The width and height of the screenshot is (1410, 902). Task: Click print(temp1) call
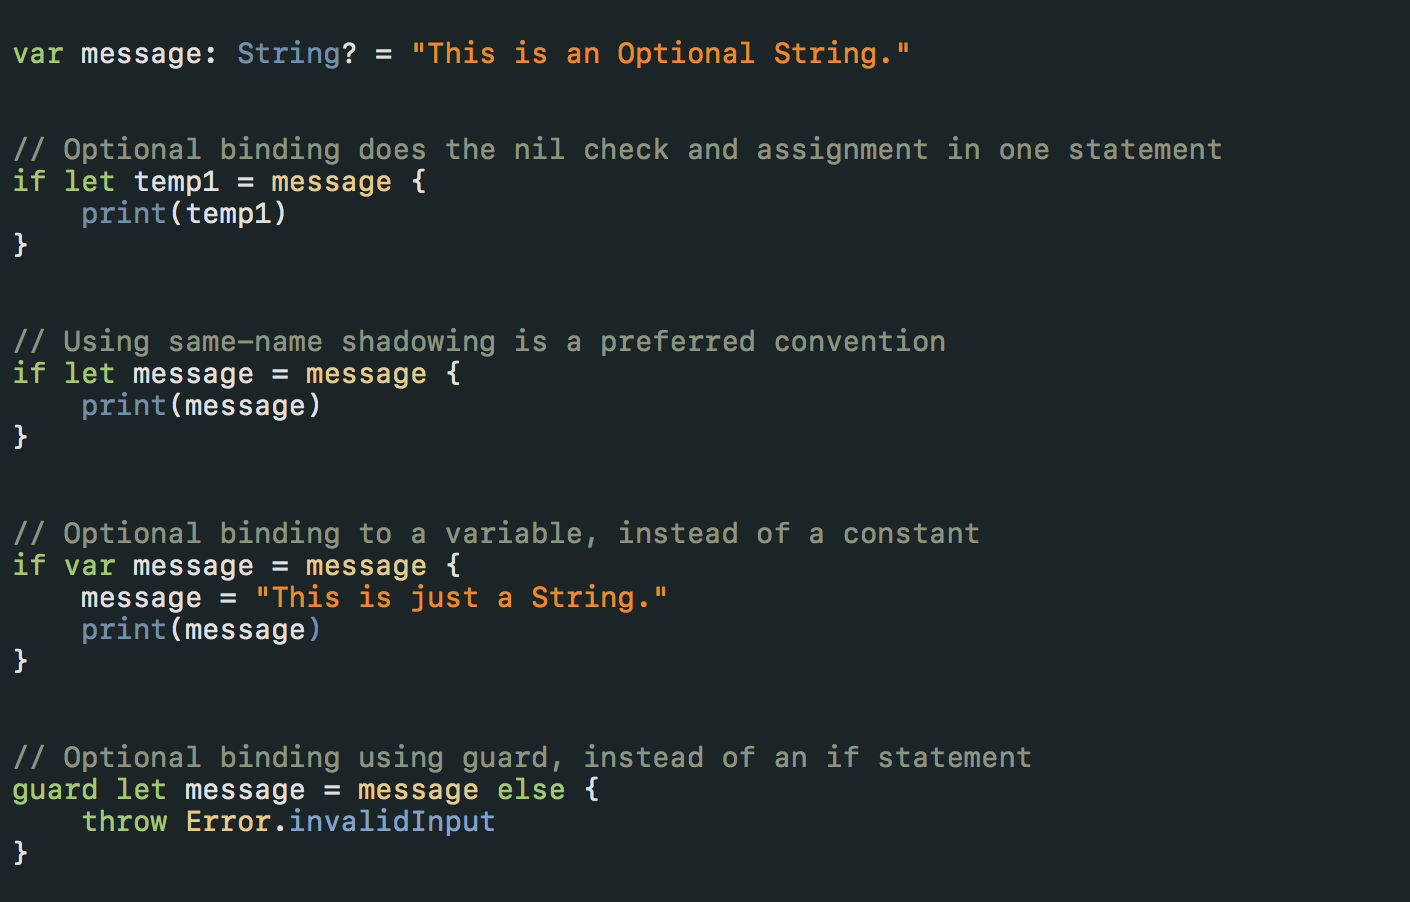[x=184, y=214]
